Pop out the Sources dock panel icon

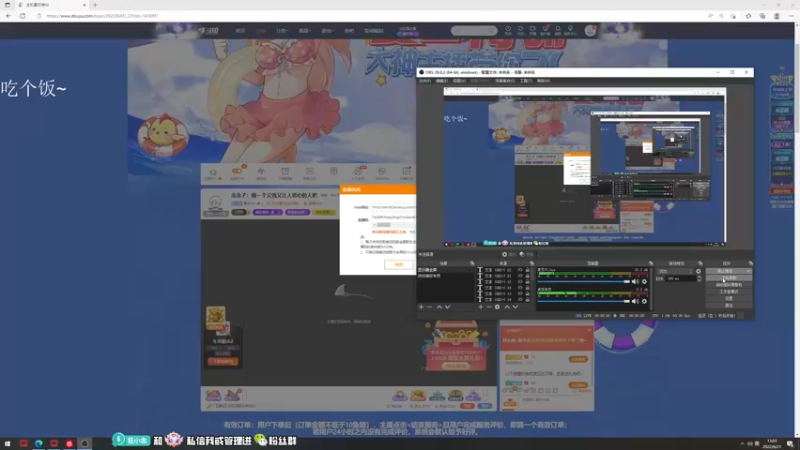pos(532,263)
